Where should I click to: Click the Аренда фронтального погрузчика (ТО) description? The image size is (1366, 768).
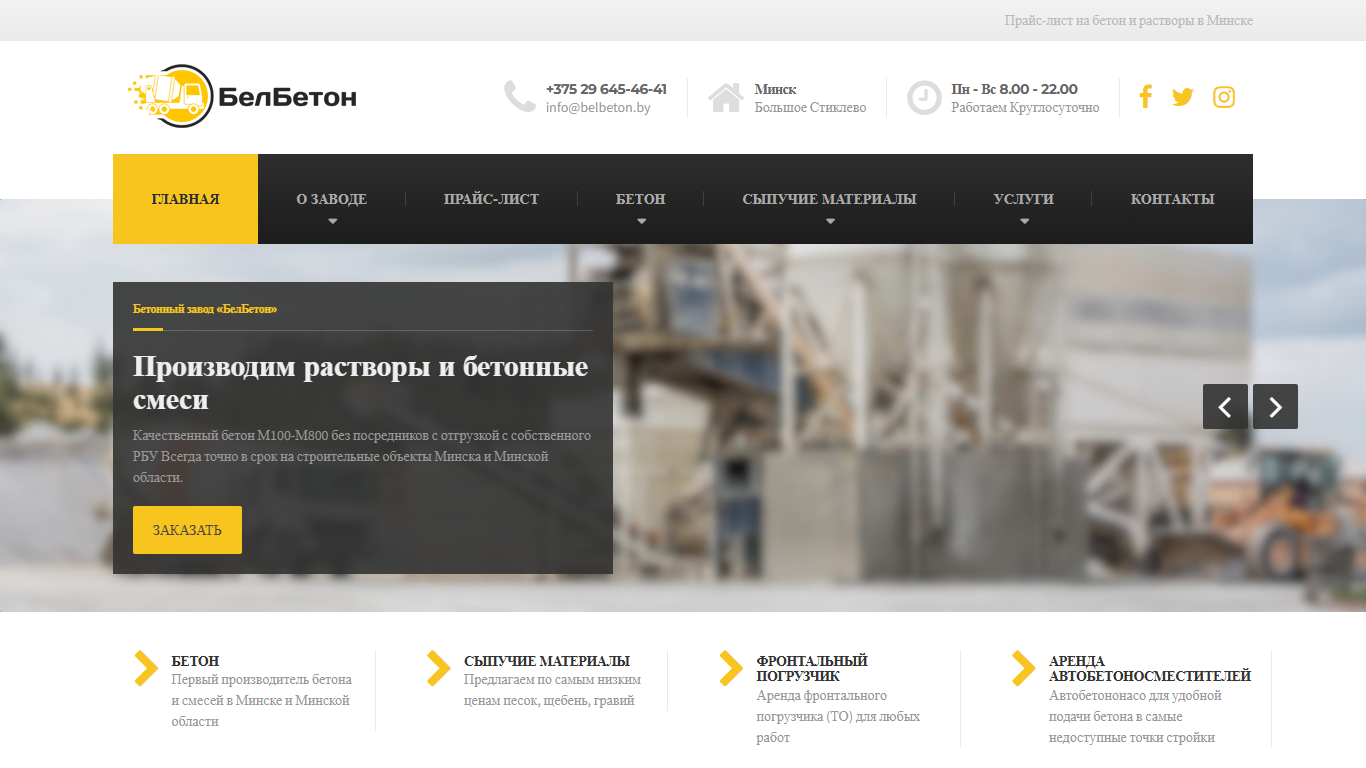click(x=838, y=716)
